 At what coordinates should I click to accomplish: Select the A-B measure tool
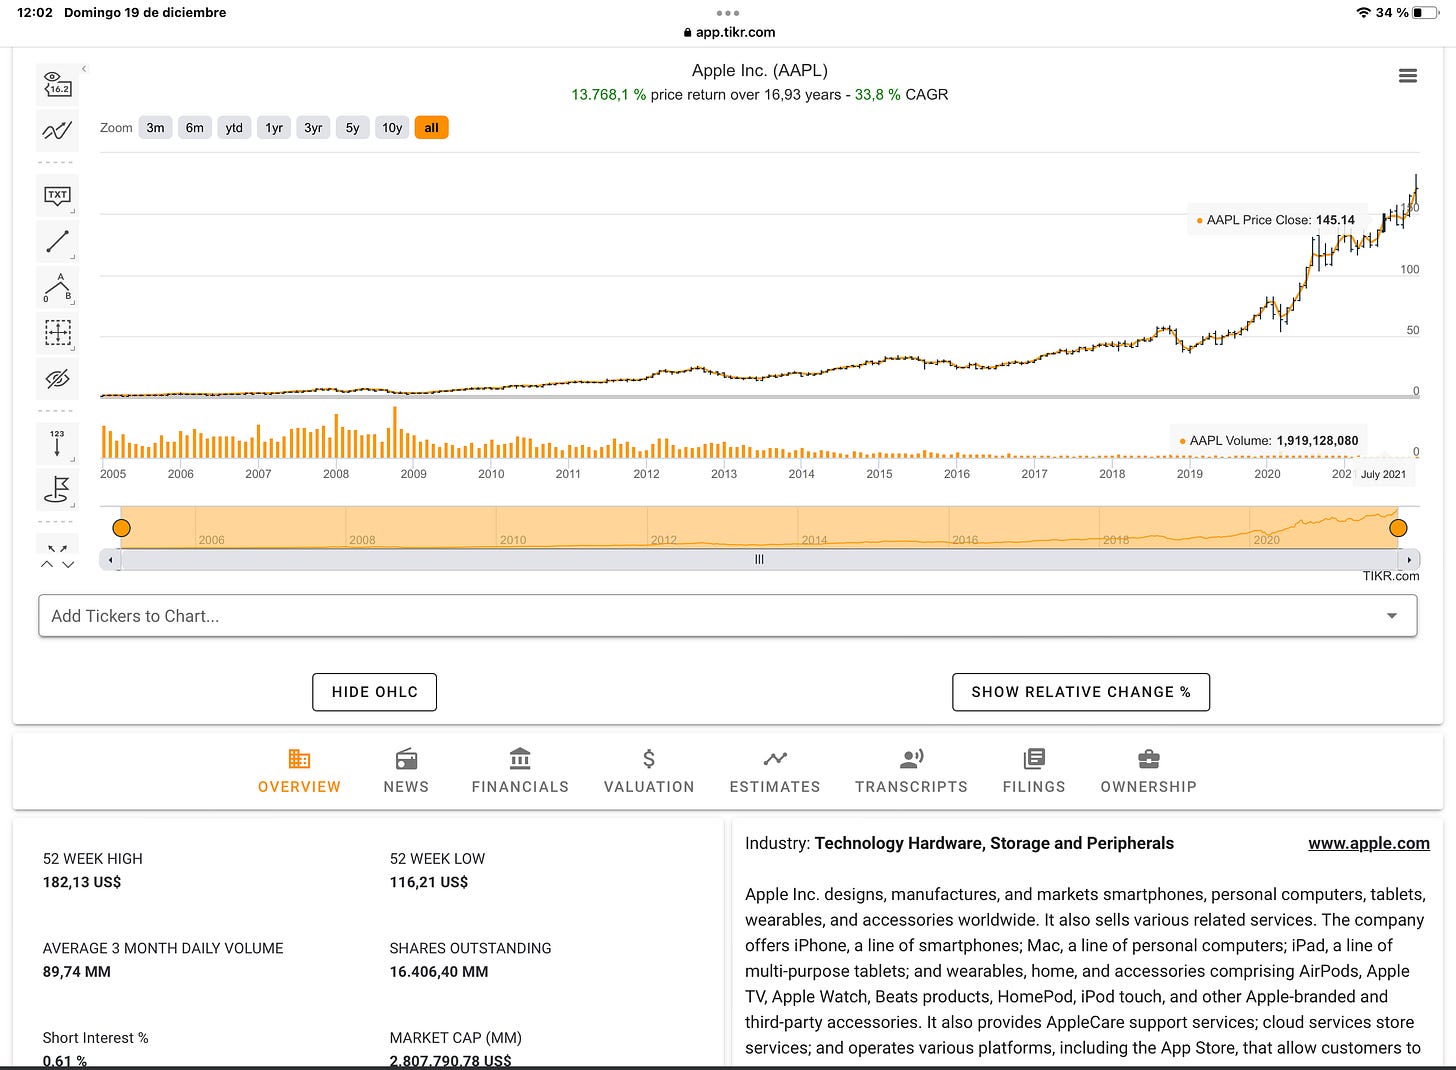click(58, 287)
